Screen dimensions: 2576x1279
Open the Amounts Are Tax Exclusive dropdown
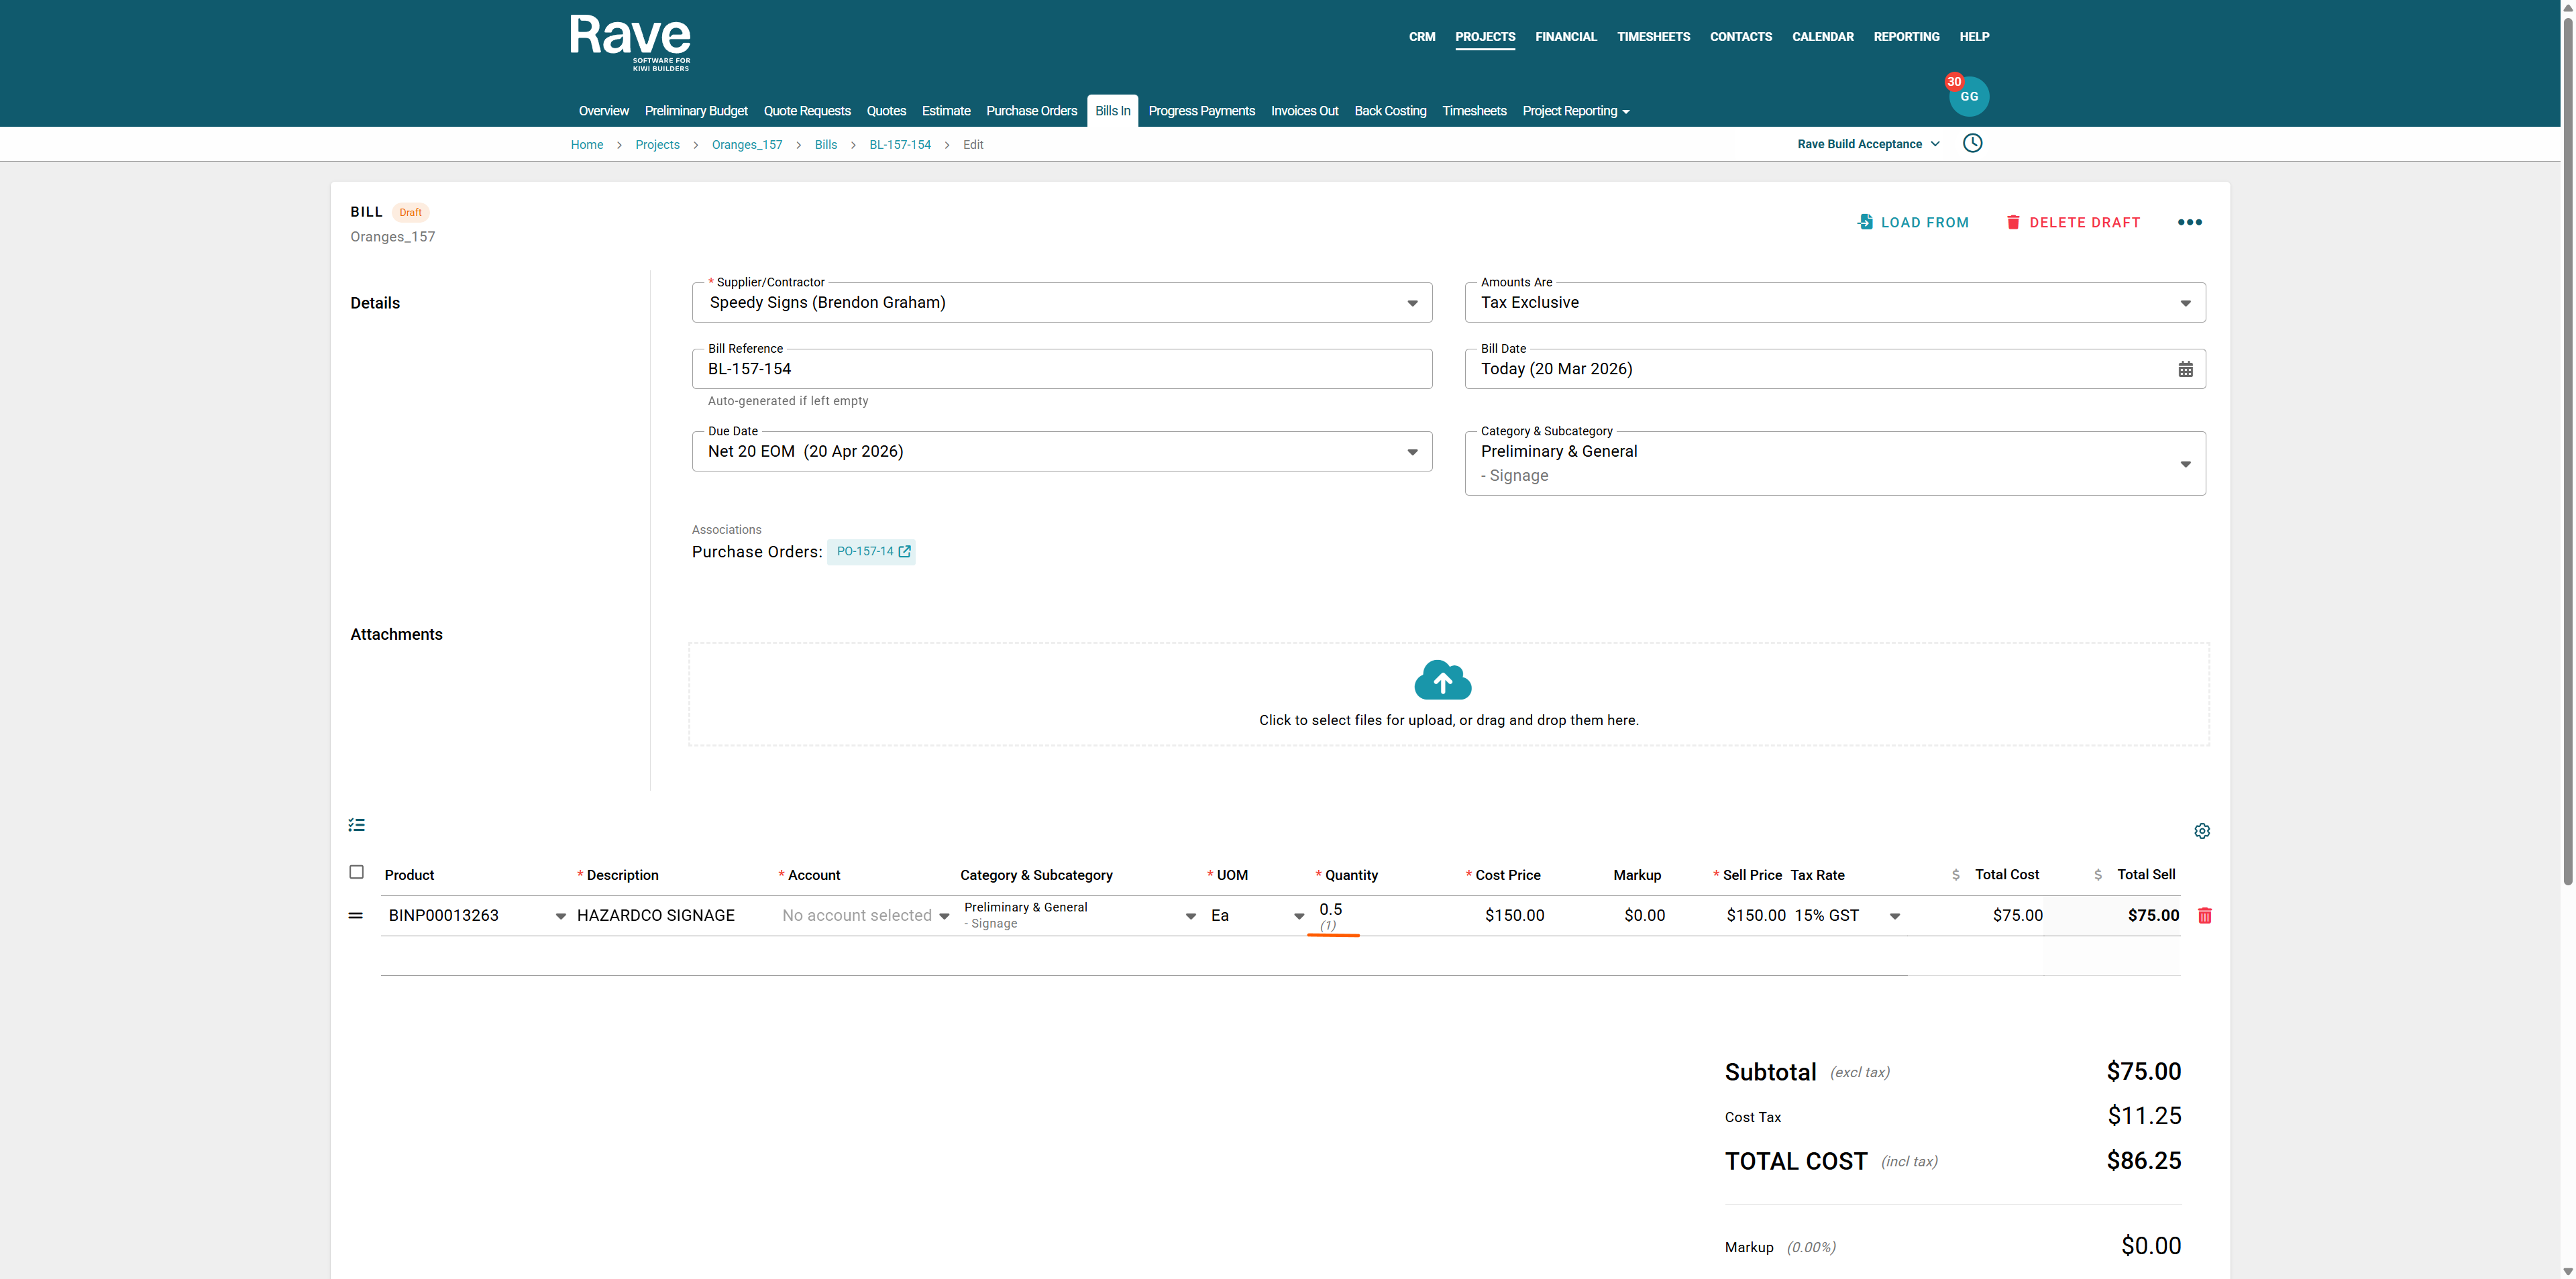click(x=2185, y=303)
